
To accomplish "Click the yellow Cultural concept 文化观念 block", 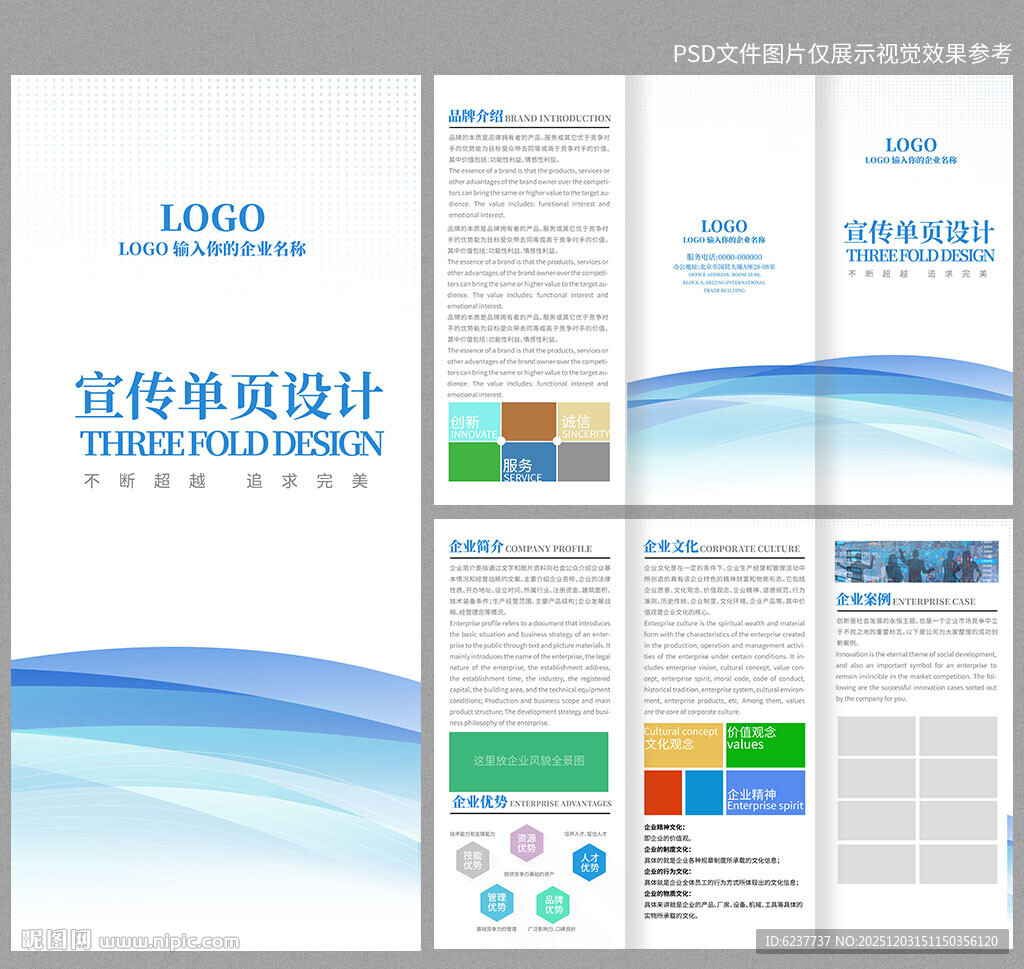I will click(683, 745).
